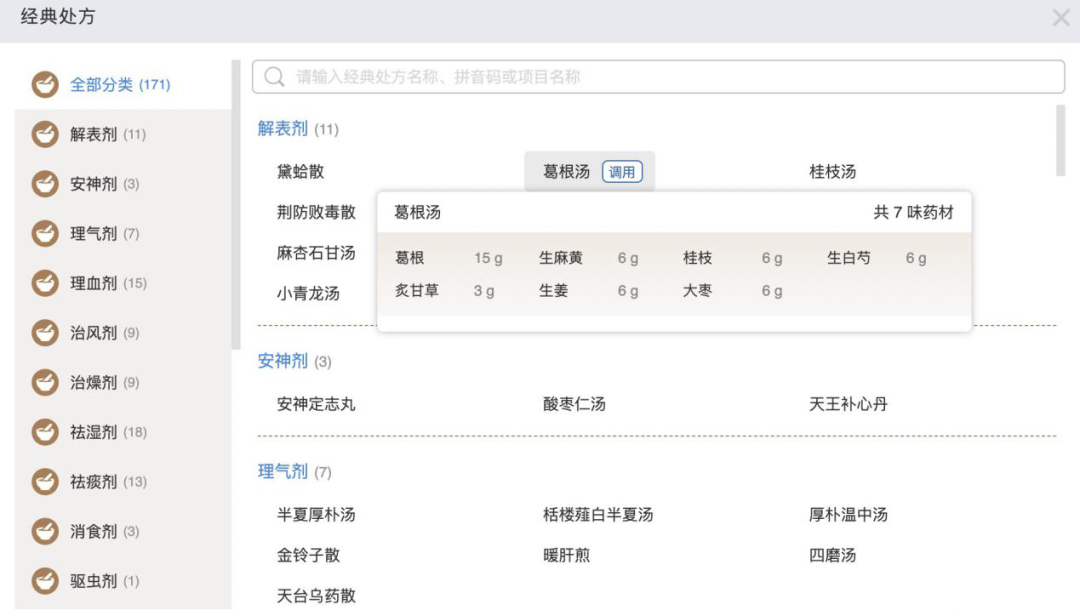Click the 半夏厚朴汤 prescription
The height and width of the screenshot is (616, 1080).
click(x=316, y=515)
